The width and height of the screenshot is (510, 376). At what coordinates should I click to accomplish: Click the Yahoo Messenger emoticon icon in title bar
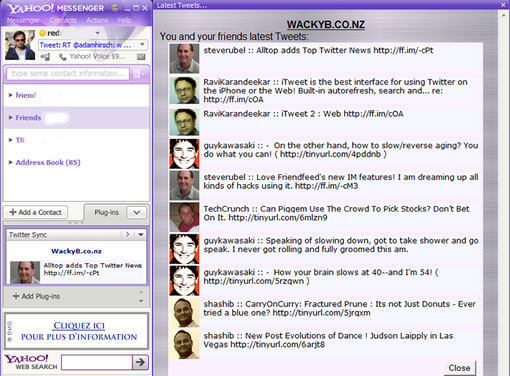click(x=115, y=8)
